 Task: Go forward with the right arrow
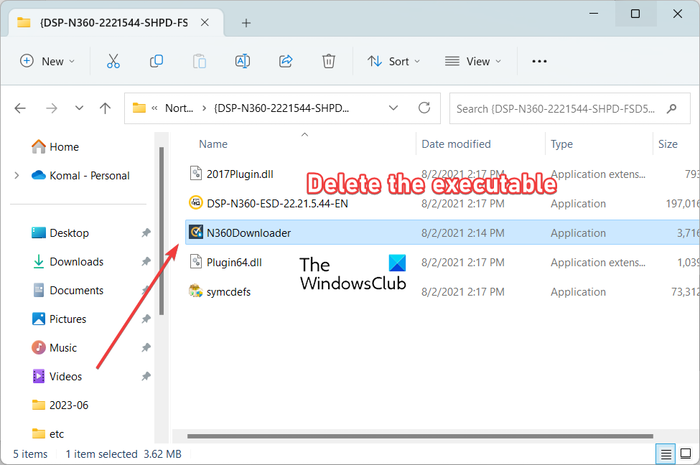coord(51,108)
